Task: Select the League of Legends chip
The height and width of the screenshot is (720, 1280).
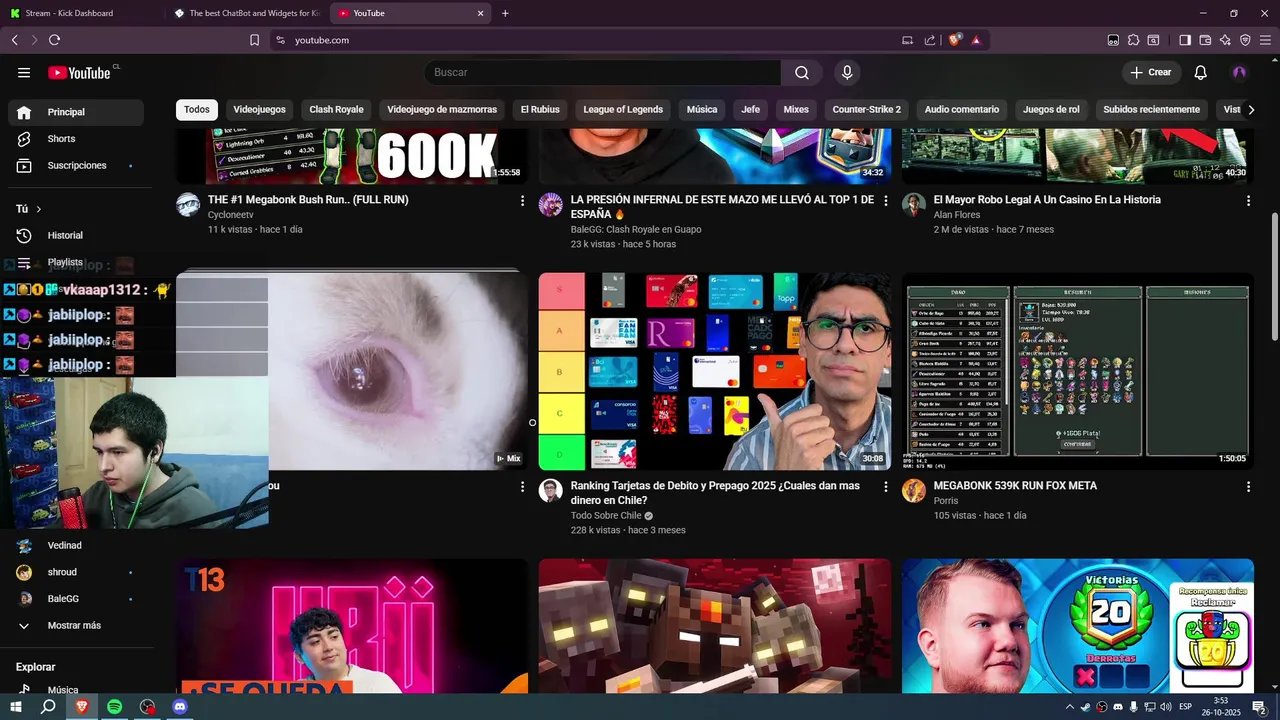Action: (623, 109)
